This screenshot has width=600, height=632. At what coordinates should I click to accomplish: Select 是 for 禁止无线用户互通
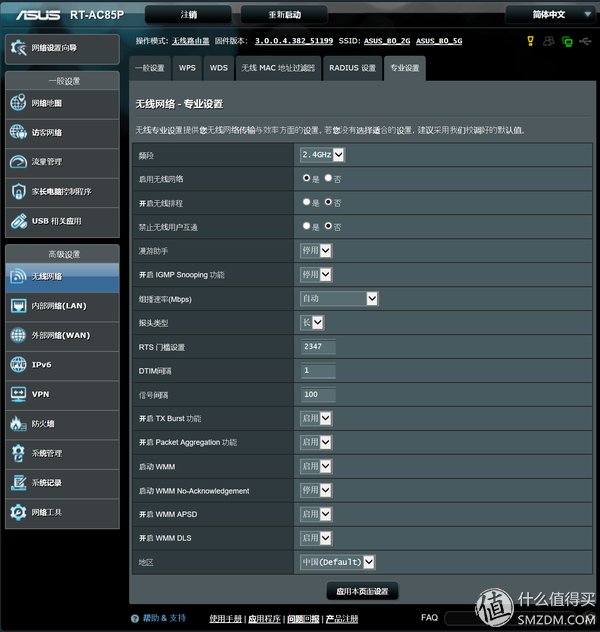[307, 226]
